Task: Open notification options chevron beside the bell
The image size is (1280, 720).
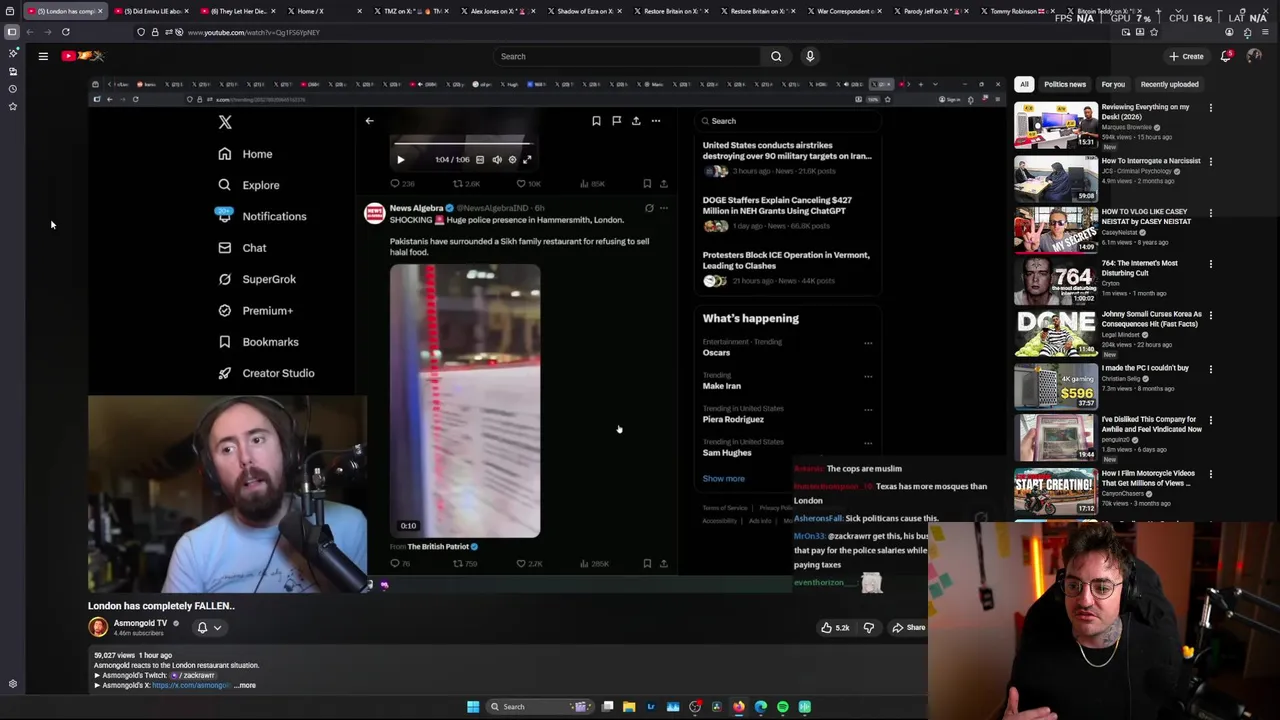Action: [217, 628]
